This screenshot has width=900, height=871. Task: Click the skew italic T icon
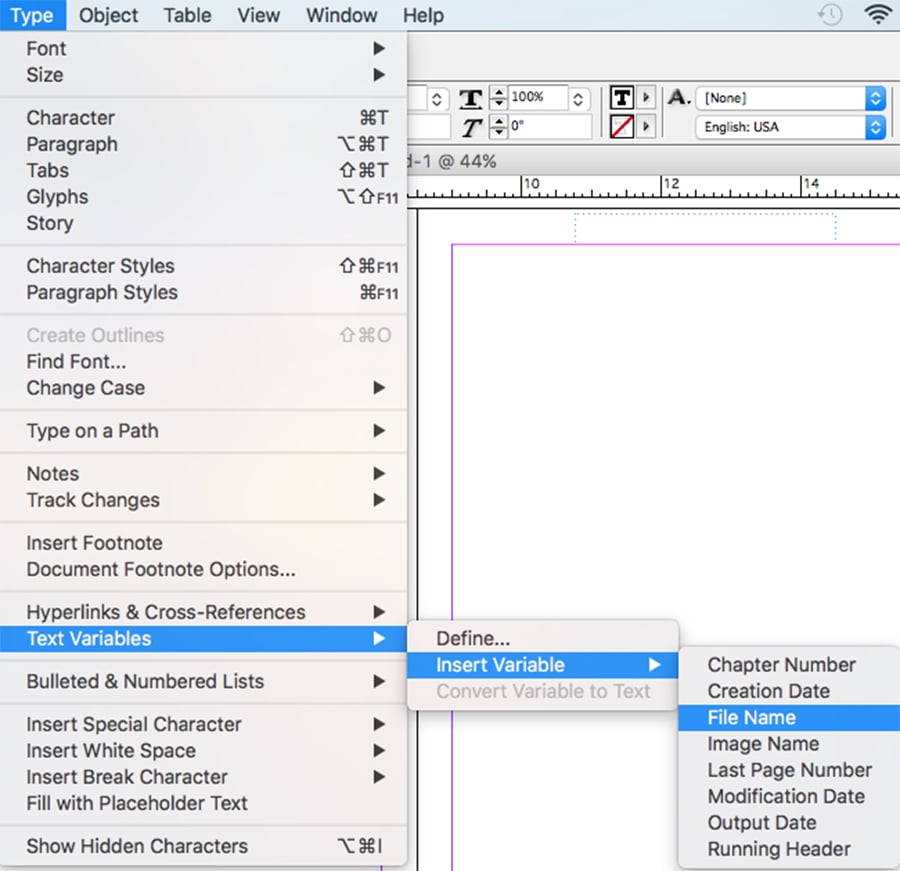pos(471,127)
